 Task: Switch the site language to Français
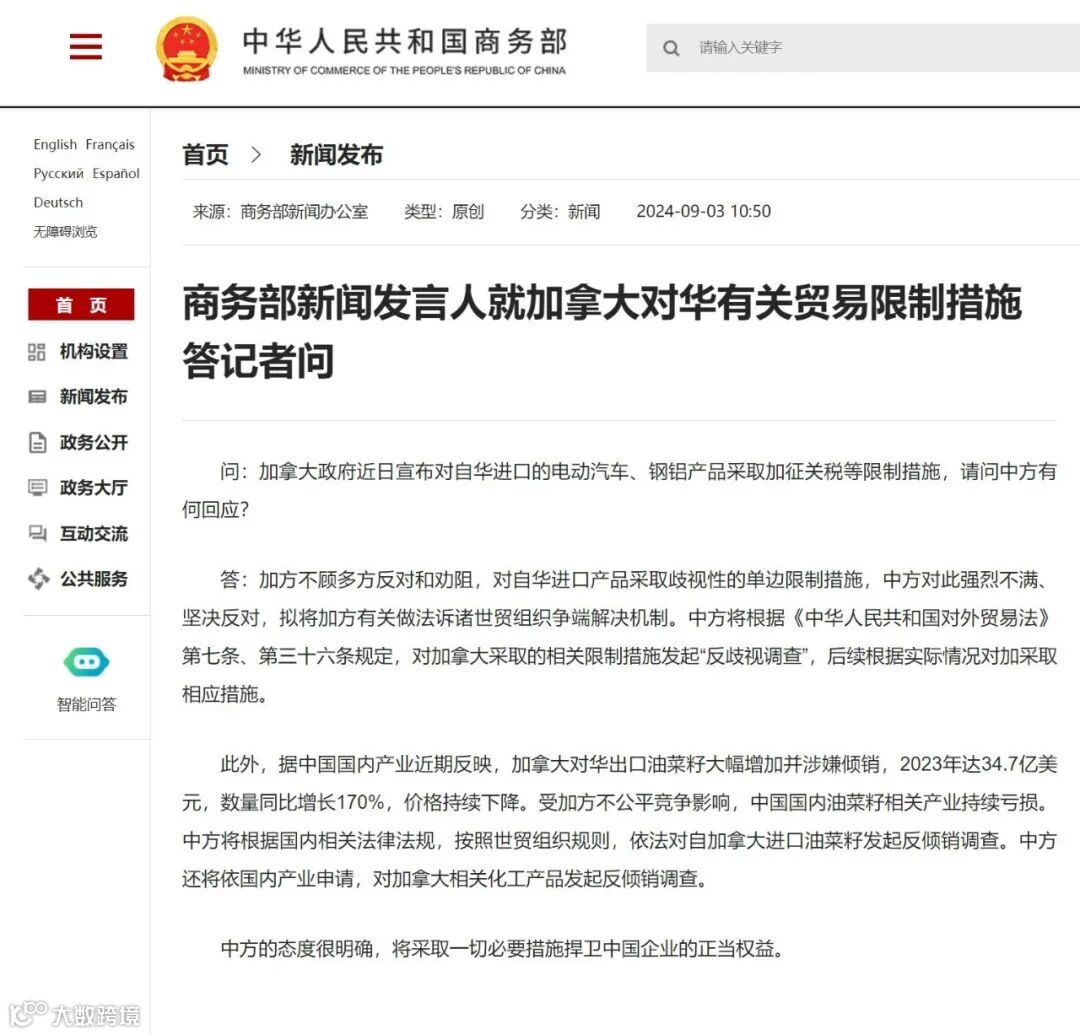pyautogui.click(x=110, y=145)
